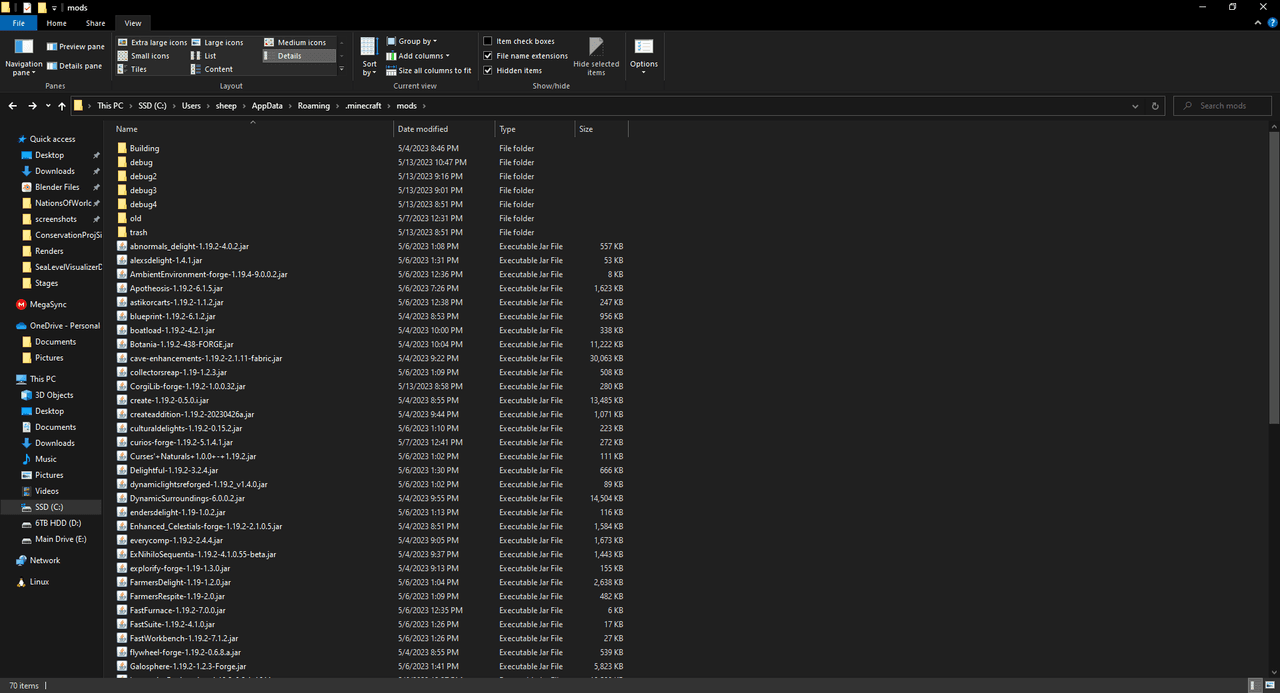
Task: Click the Up directory arrow
Action: (x=62, y=106)
